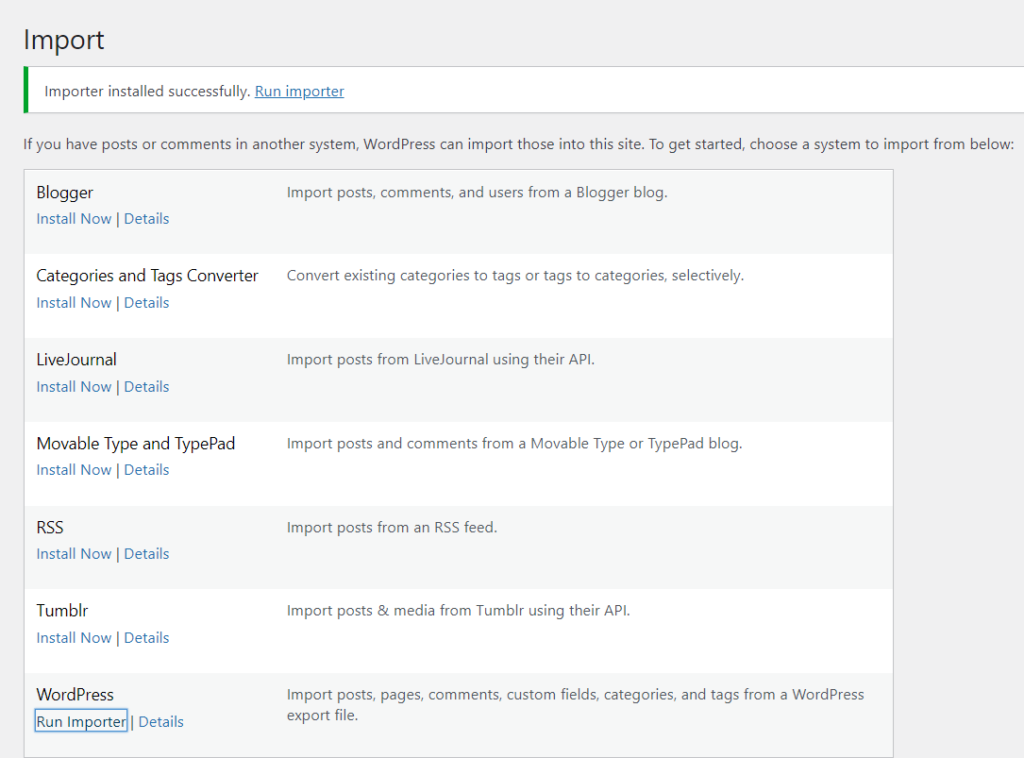
Task: Install the Blogger importer now
Action: 74,219
